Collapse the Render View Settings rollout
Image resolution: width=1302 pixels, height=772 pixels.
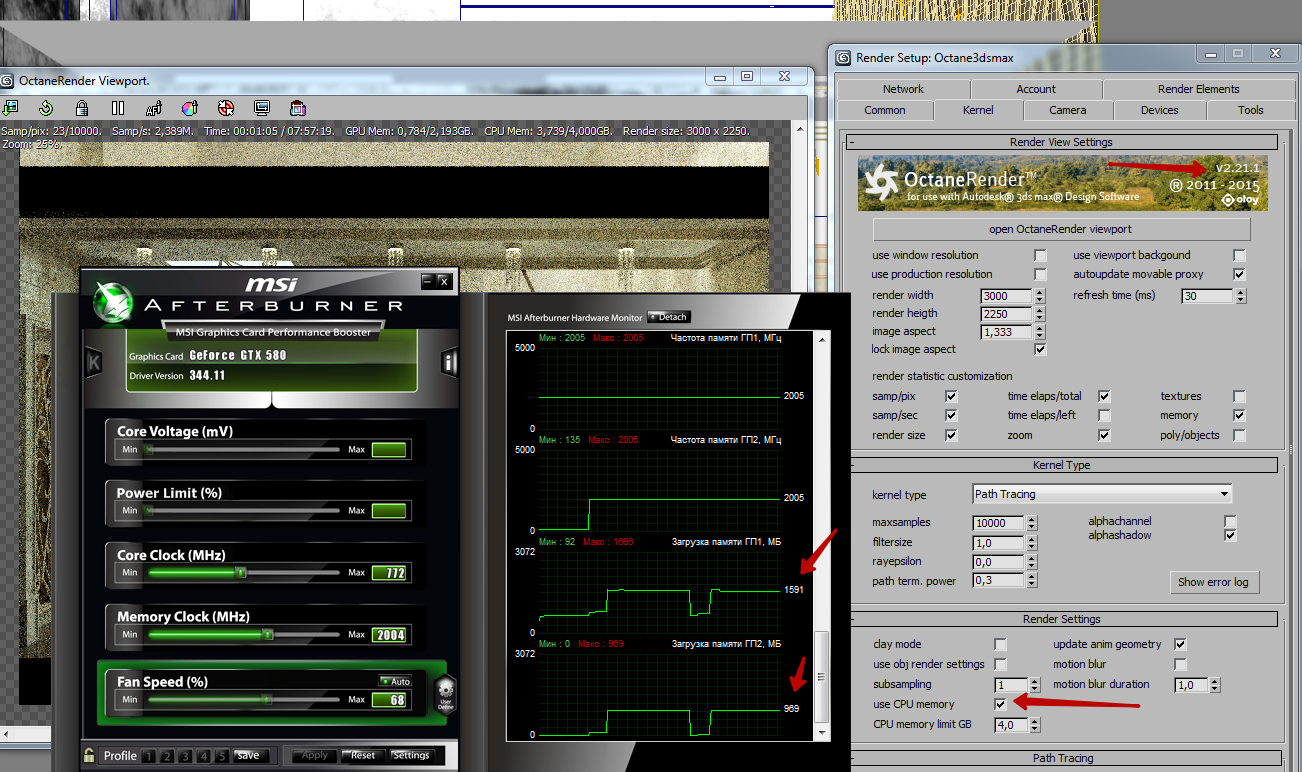click(x=1062, y=142)
